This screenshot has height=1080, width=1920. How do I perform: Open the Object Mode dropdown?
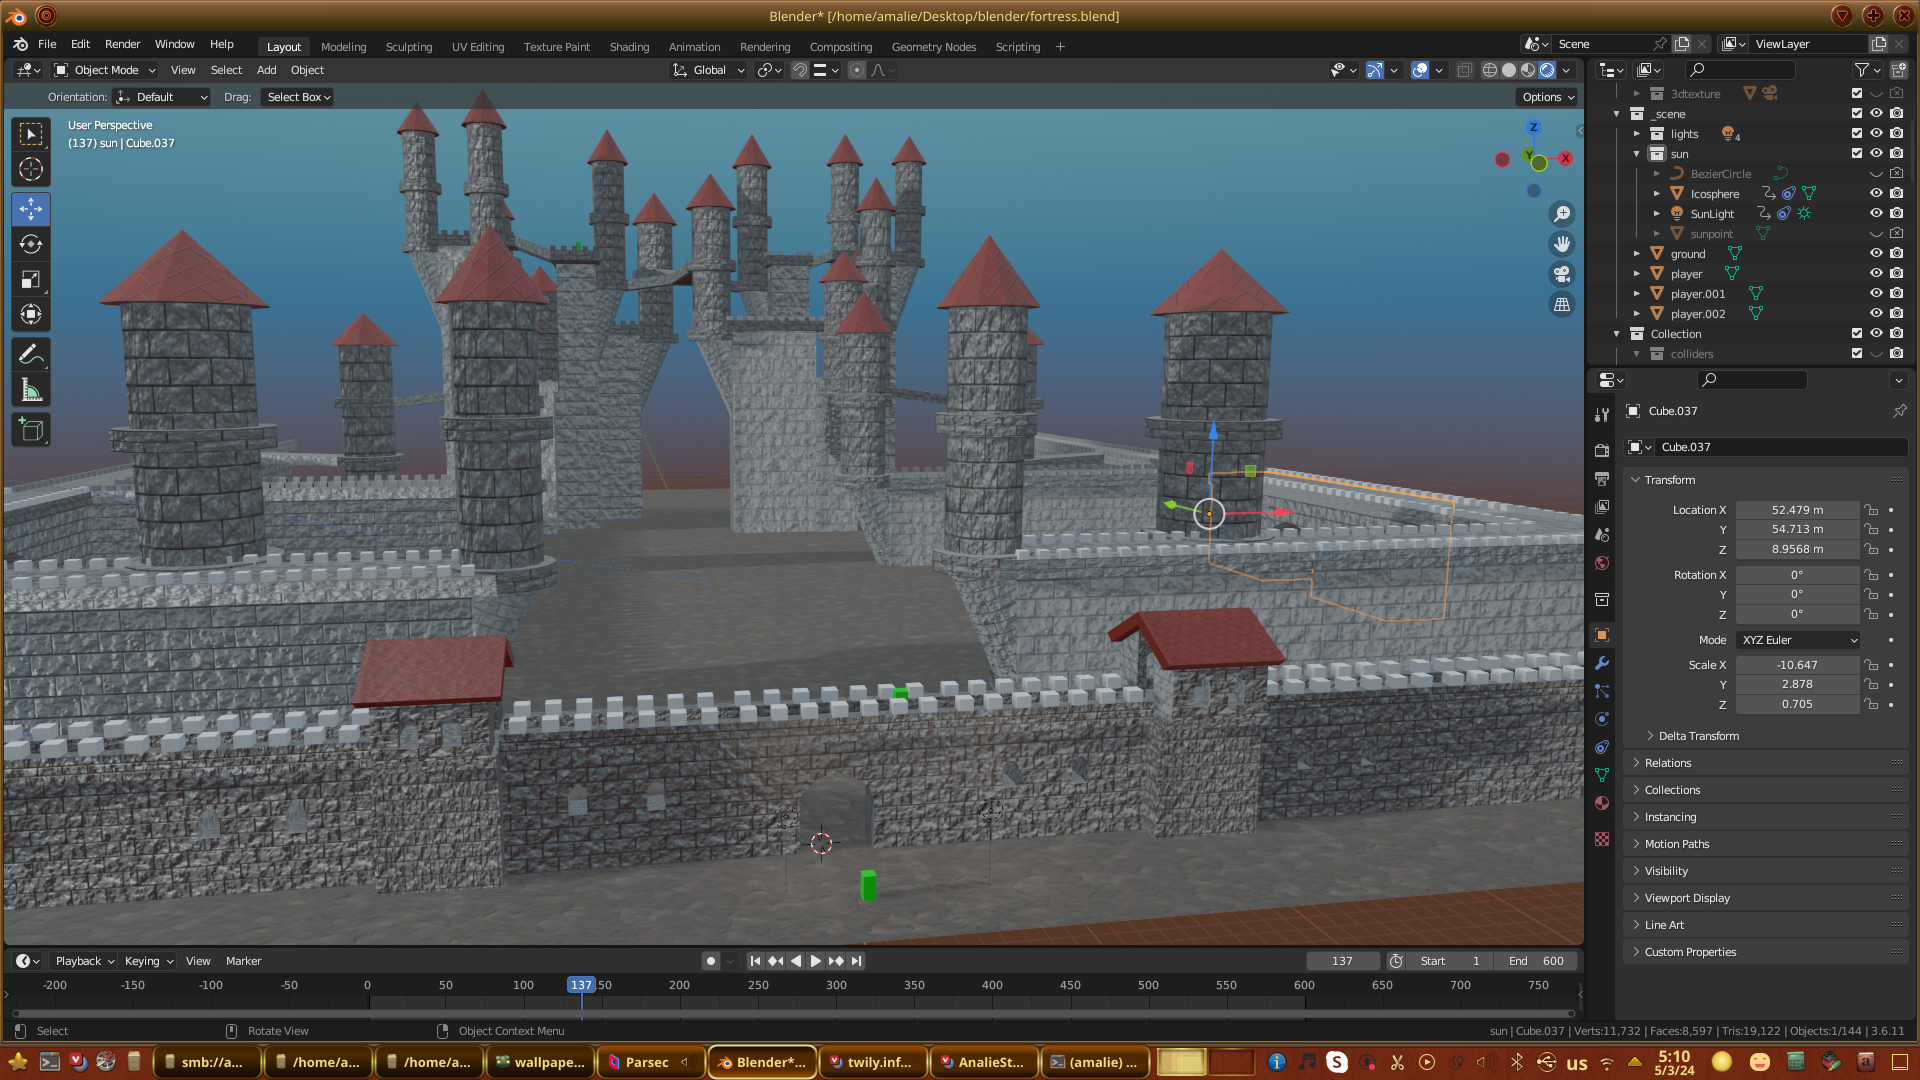[106, 70]
